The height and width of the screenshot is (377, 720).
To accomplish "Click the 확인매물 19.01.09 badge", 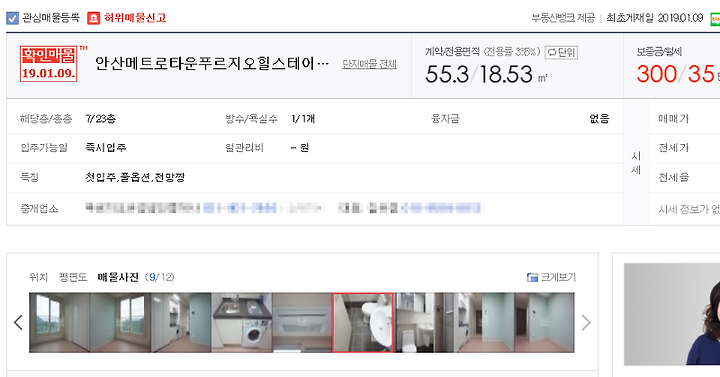I will coord(48,64).
